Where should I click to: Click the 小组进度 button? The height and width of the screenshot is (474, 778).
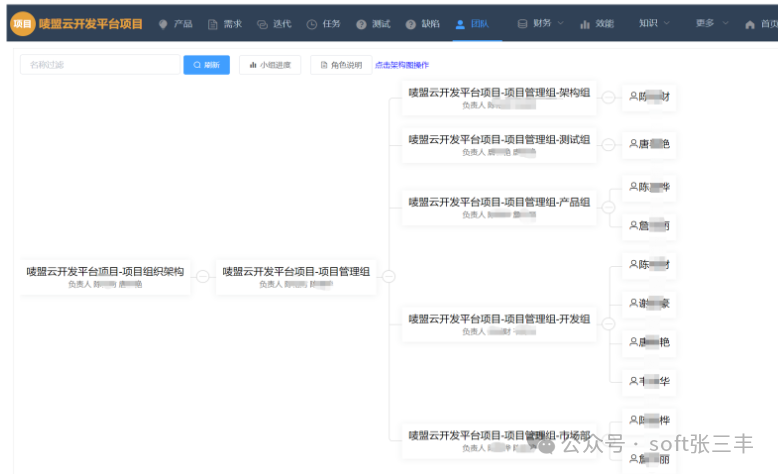tap(270, 65)
